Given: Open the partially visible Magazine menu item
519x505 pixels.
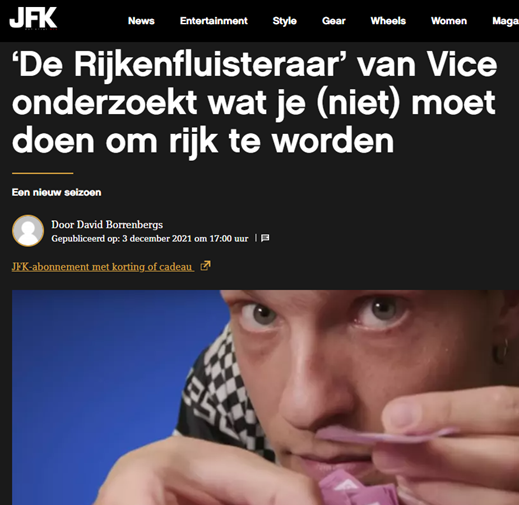Looking at the screenshot, I should coord(505,21).
